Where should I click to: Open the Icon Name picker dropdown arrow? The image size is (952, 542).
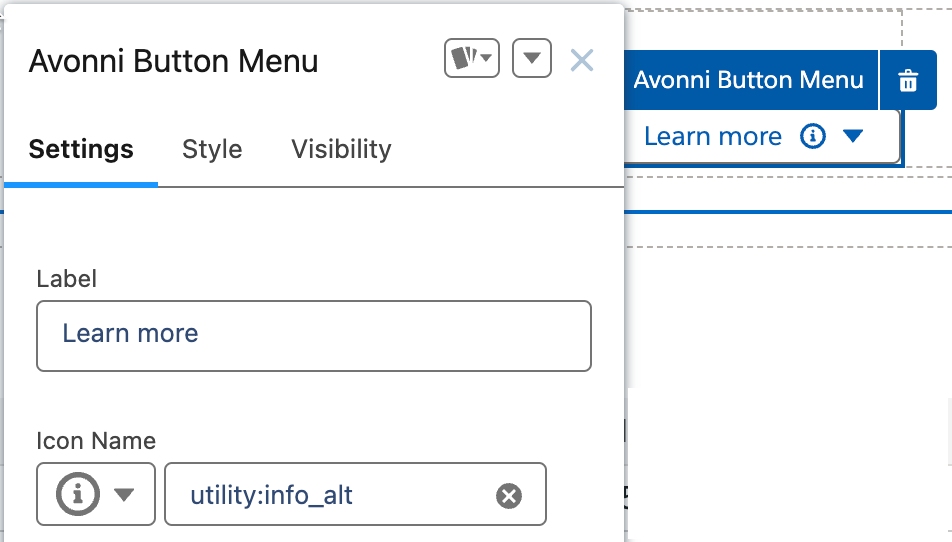[x=124, y=494]
